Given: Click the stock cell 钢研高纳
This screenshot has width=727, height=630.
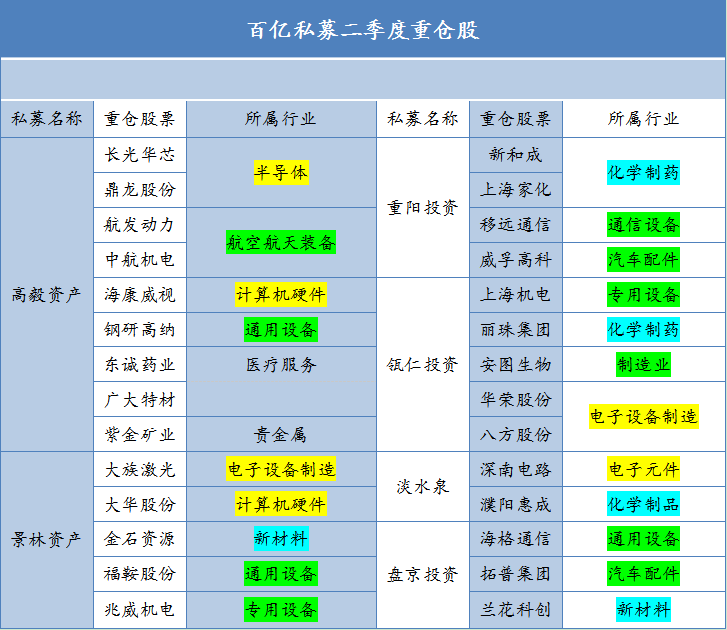Looking at the screenshot, I should (140, 330).
